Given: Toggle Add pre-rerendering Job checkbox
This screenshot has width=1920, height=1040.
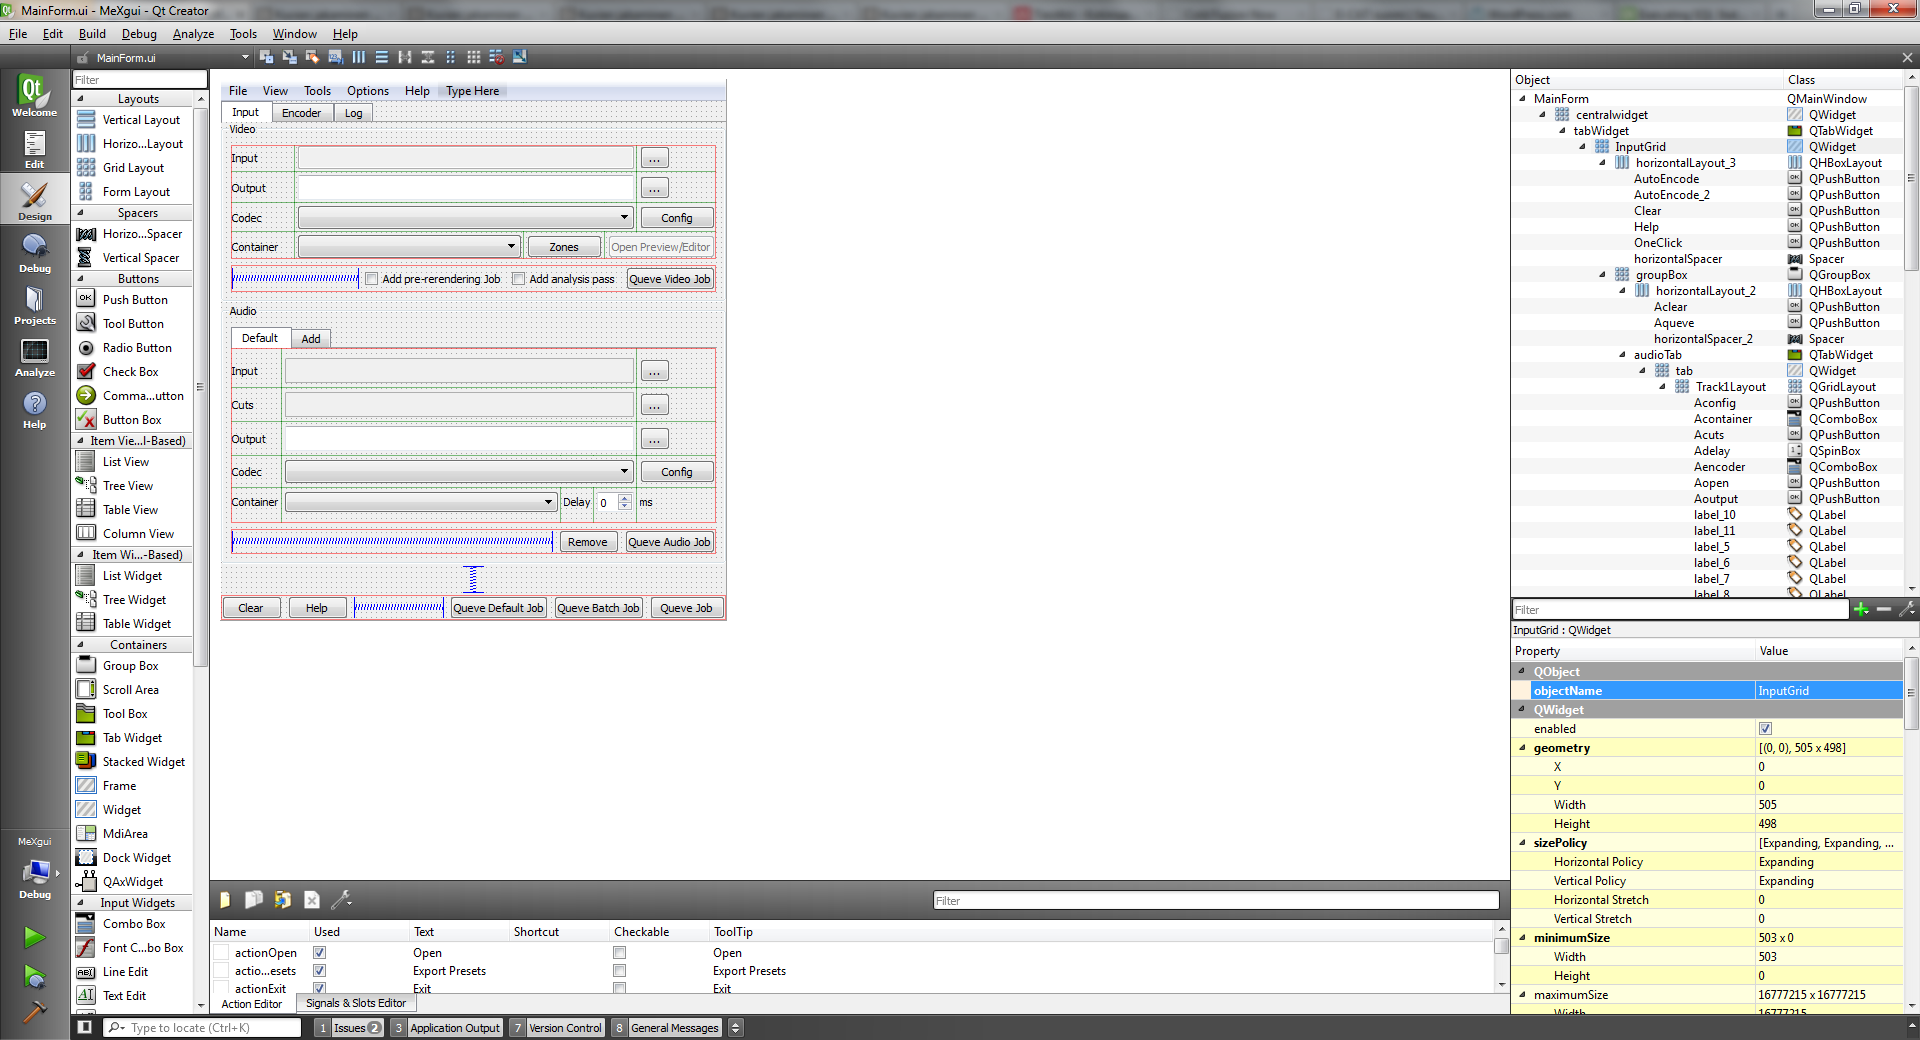Looking at the screenshot, I should [372, 279].
